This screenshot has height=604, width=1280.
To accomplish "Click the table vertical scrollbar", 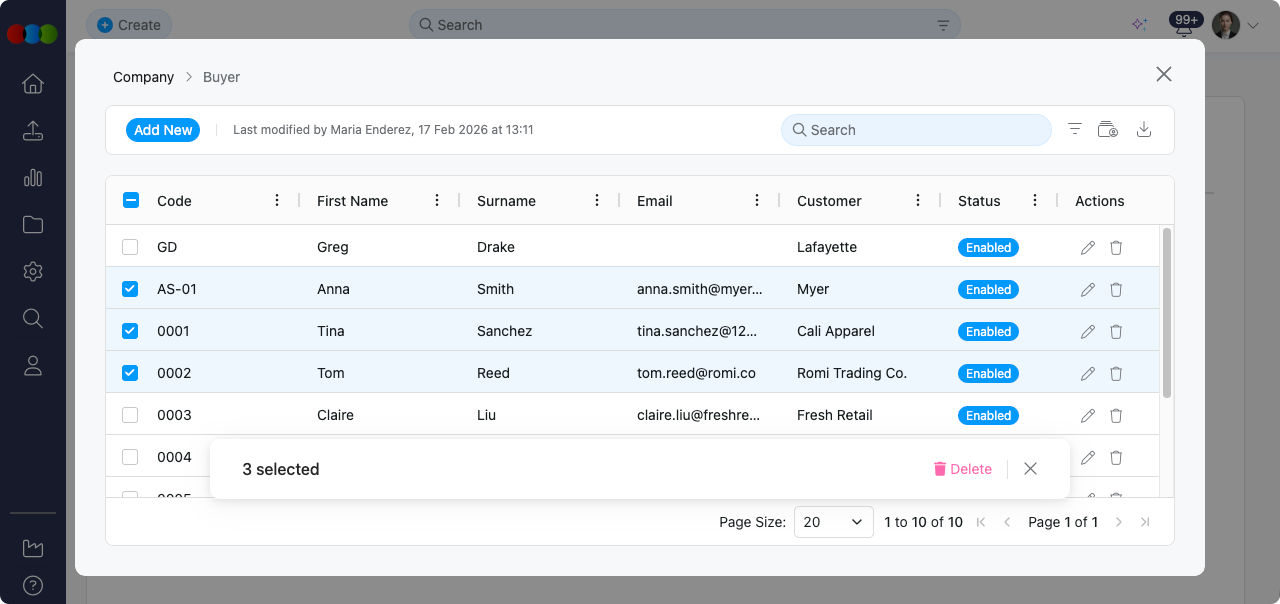I will coord(1166,312).
